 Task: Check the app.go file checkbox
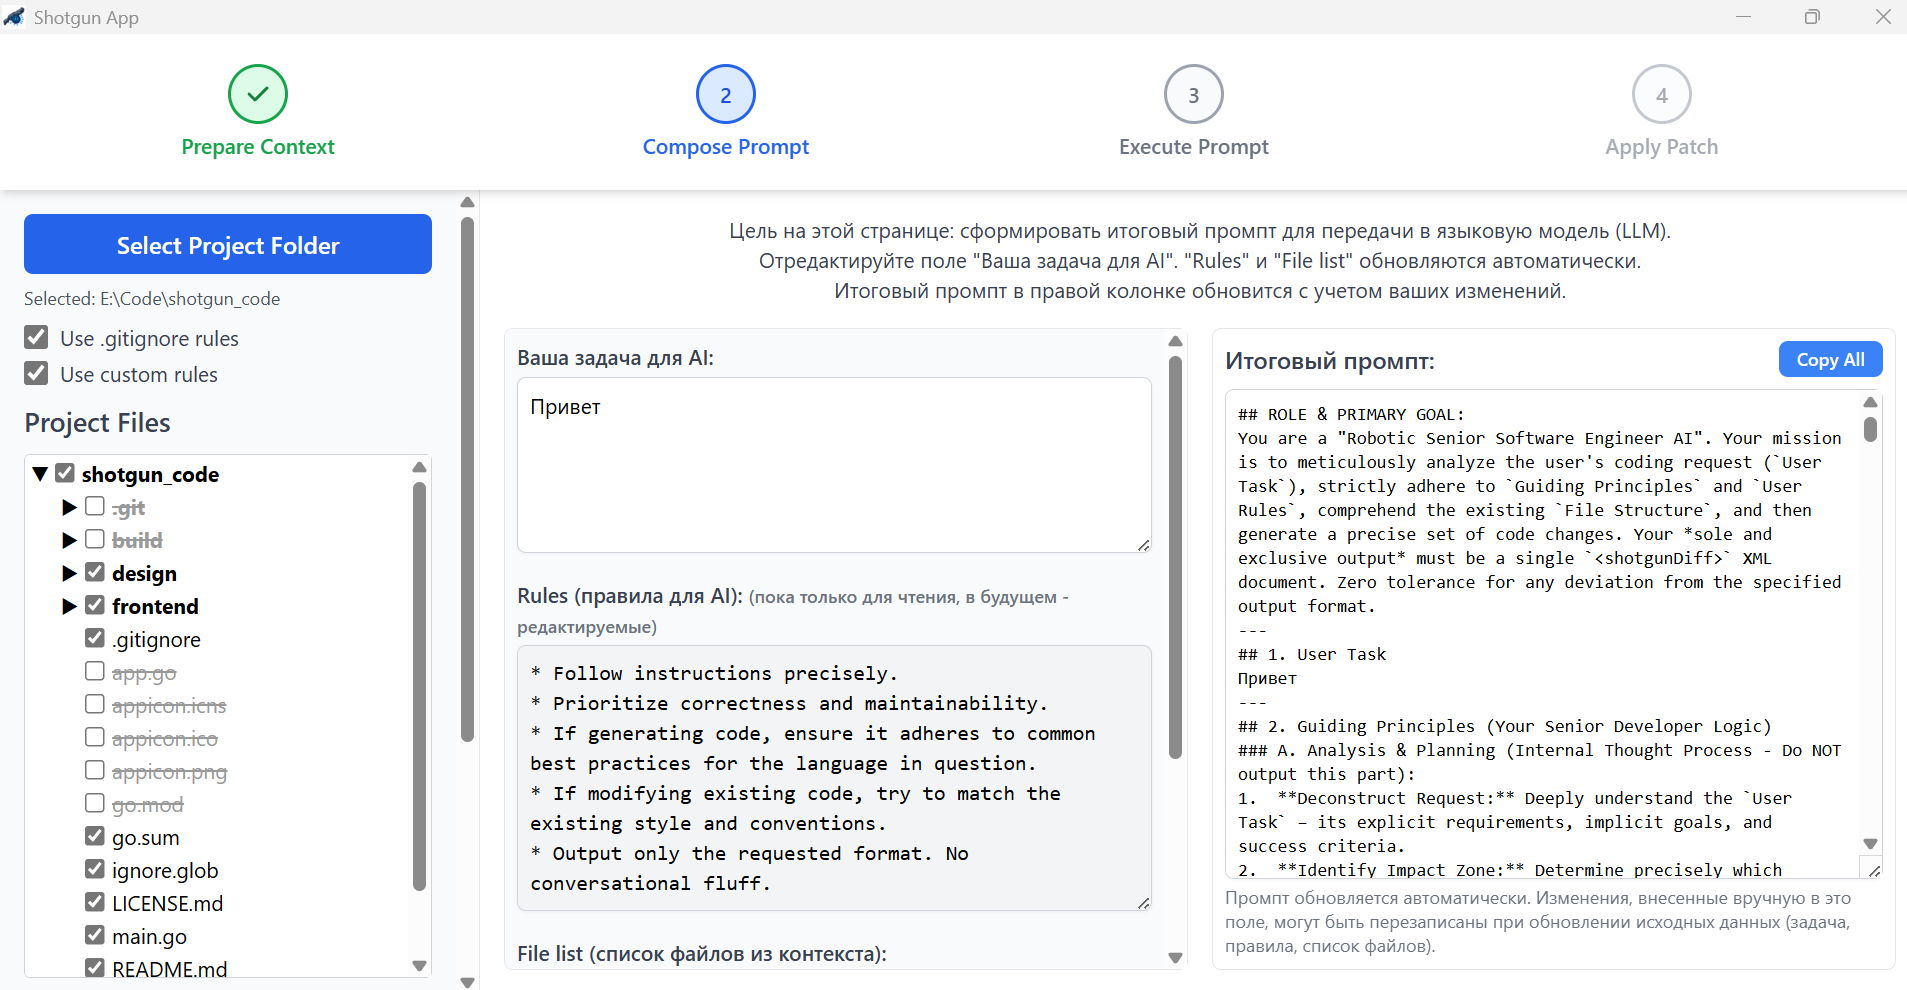94,671
